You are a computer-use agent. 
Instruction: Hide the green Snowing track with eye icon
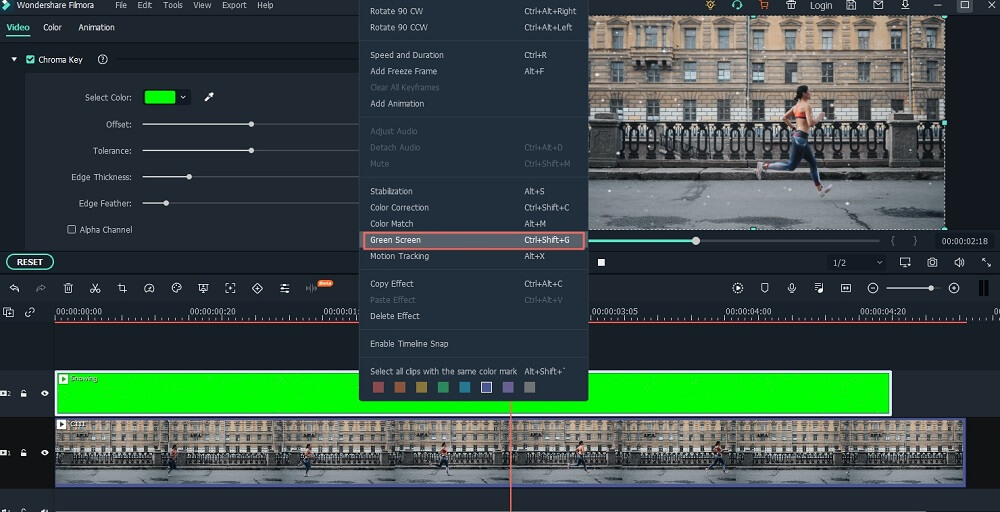pyautogui.click(x=45, y=393)
